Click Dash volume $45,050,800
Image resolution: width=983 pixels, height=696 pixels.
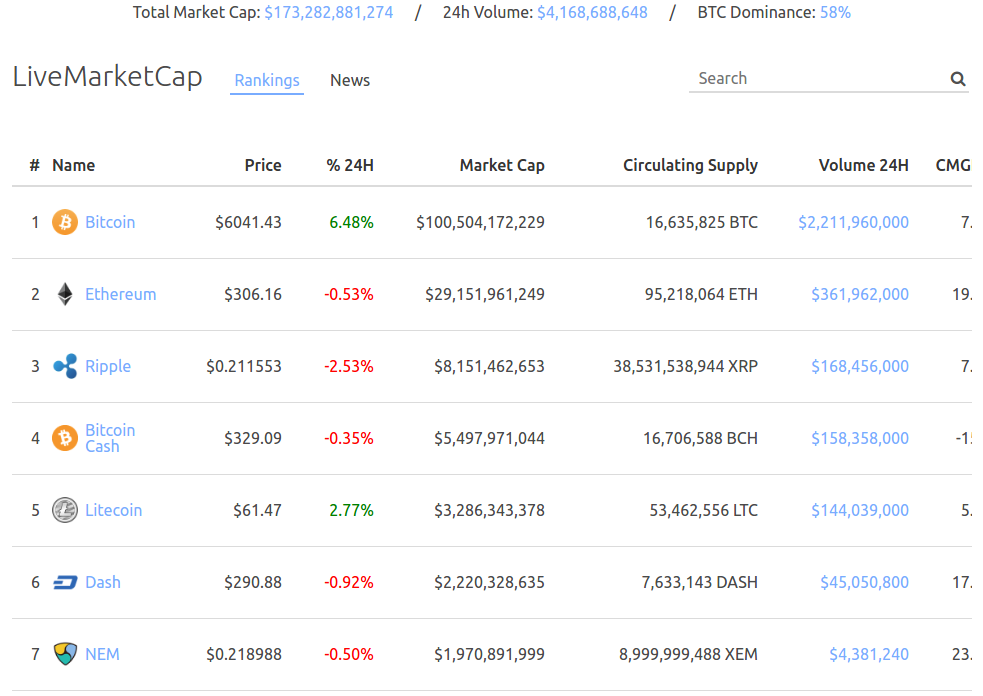point(865,583)
